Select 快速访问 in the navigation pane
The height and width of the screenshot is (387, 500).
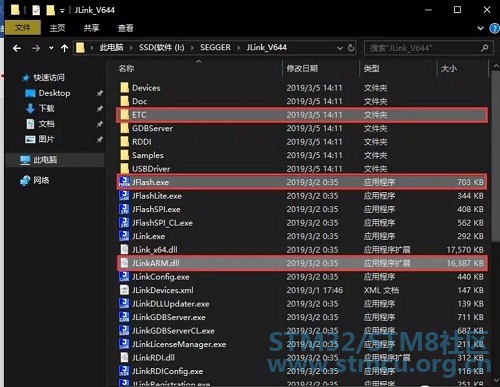[x=49, y=78]
